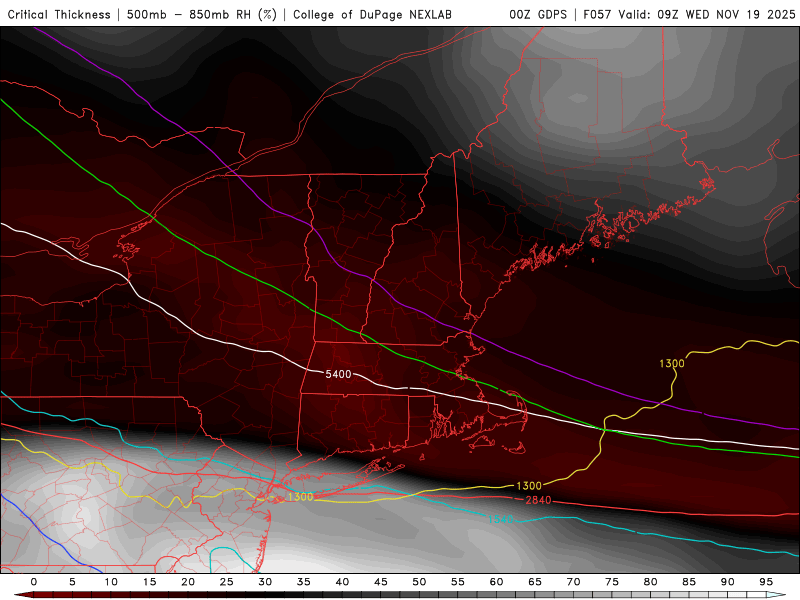Select the '5' tick label on the color scale

click(x=72, y=582)
